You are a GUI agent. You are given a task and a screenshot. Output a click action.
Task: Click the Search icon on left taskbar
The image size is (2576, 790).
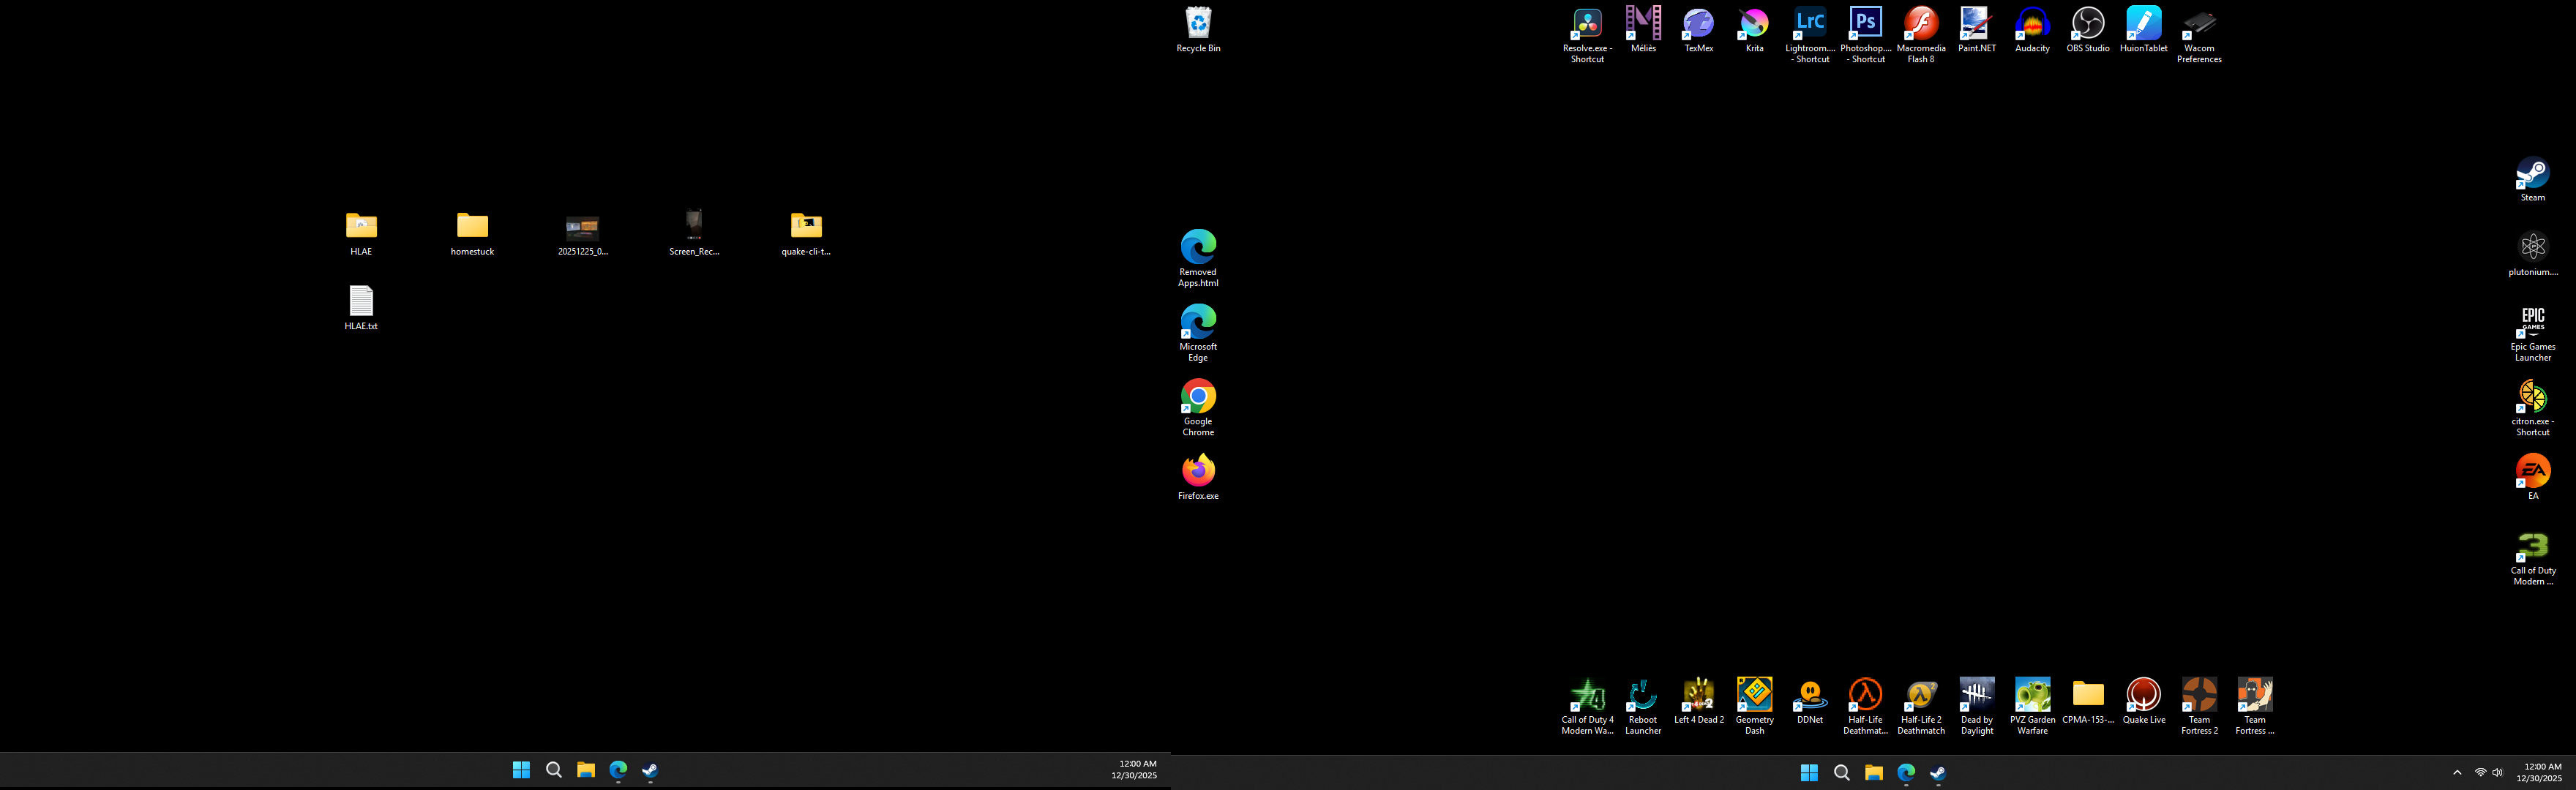(553, 769)
